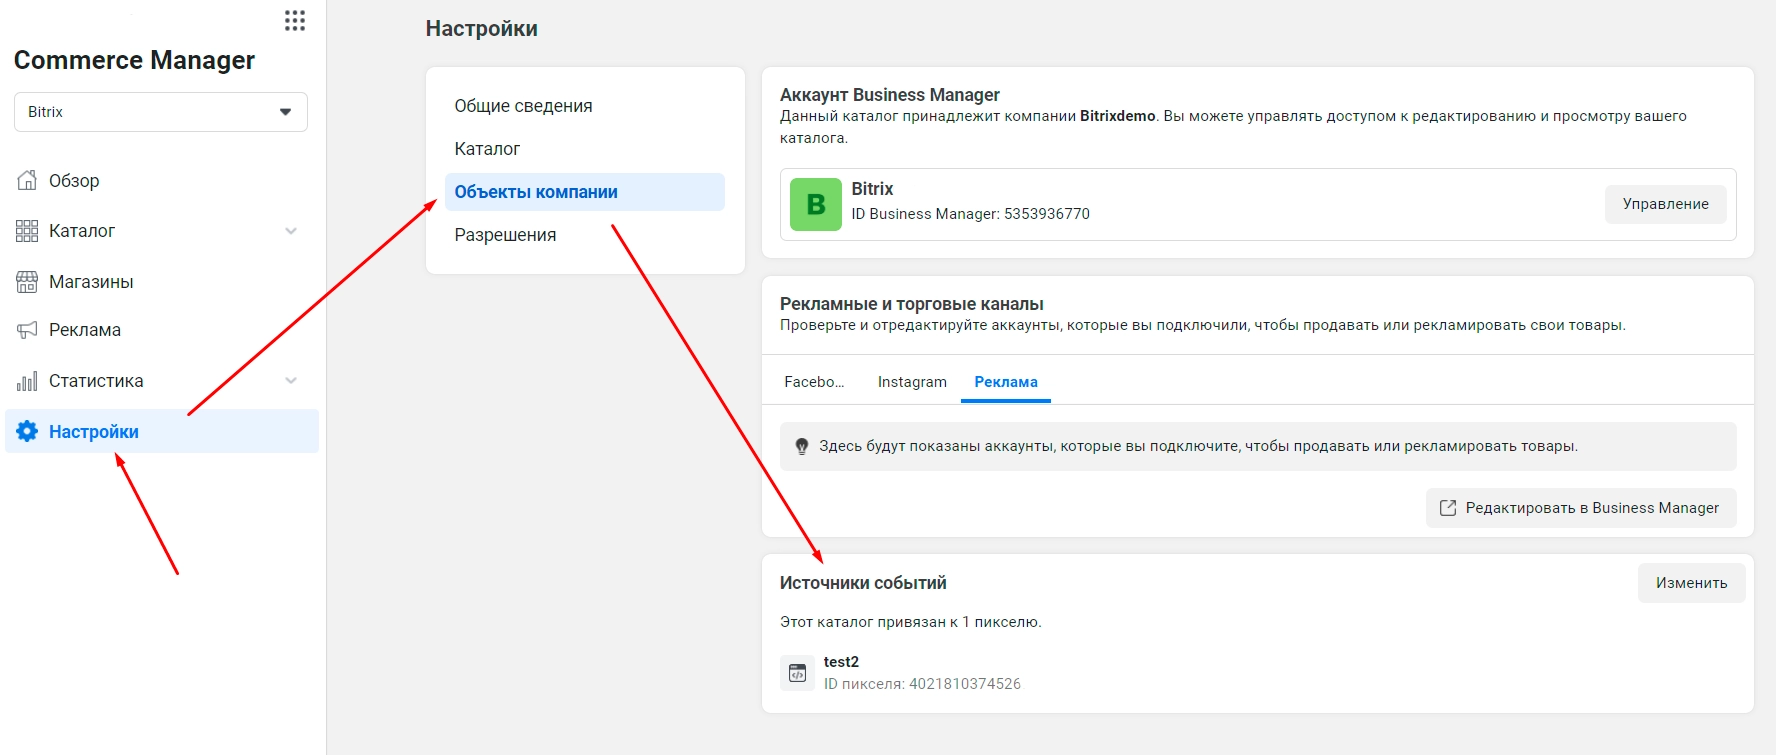Open the Bitrix catalog selector dropdown

pyautogui.click(x=161, y=112)
